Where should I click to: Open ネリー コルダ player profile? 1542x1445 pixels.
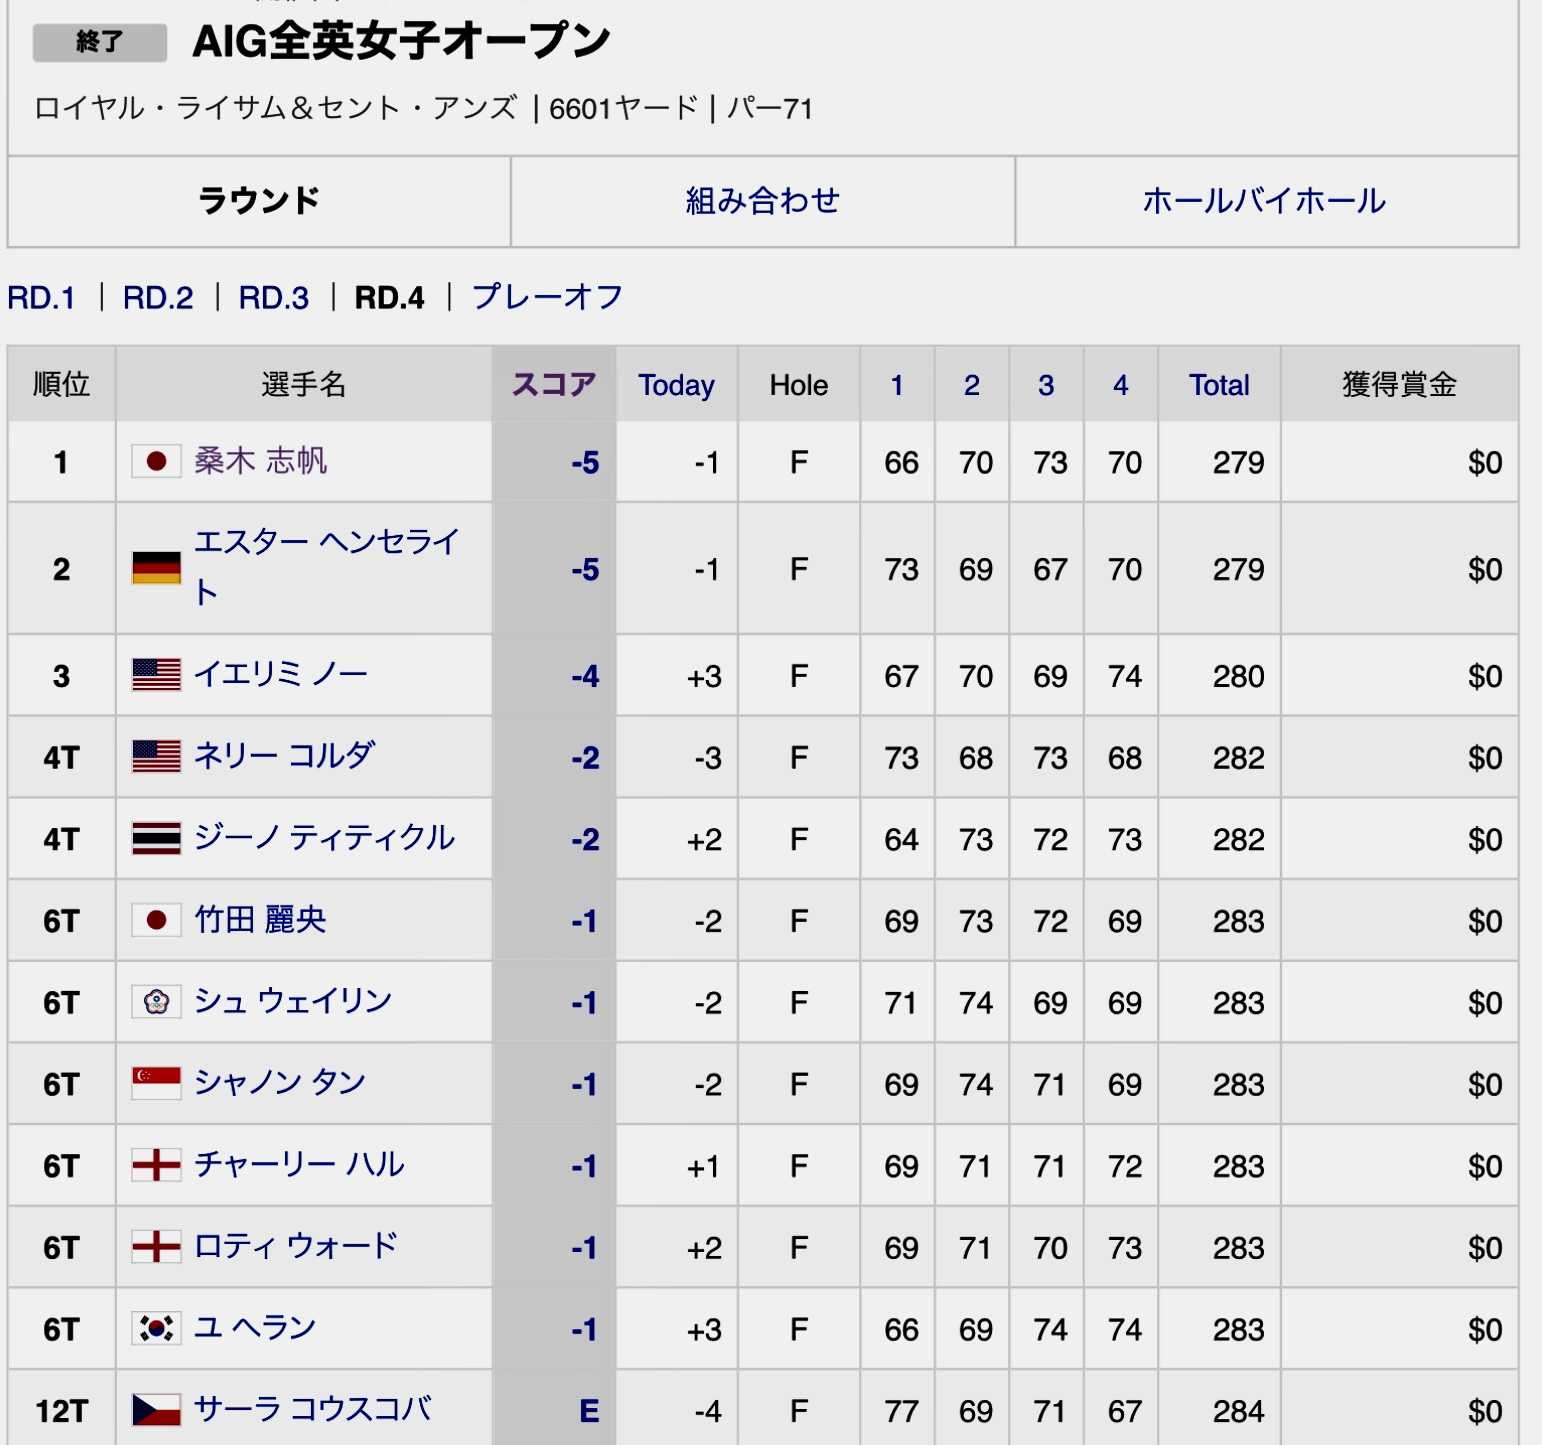(284, 756)
